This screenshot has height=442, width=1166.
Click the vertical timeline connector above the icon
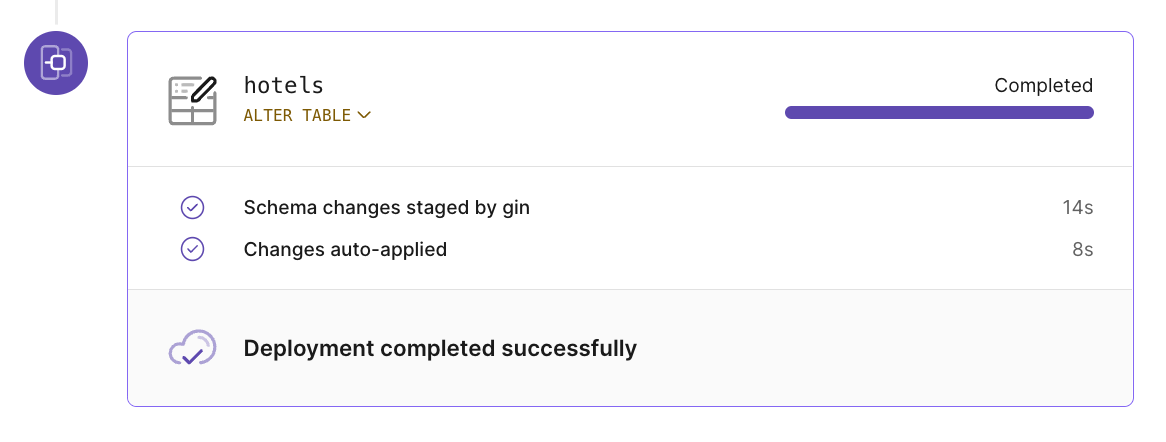(56, 11)
